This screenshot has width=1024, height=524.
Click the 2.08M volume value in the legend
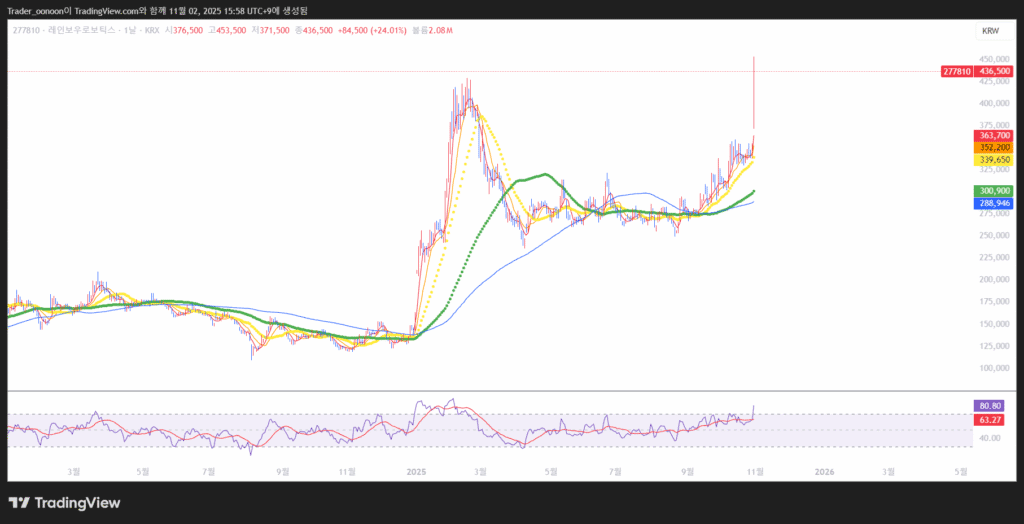click(x=441, y=31)
